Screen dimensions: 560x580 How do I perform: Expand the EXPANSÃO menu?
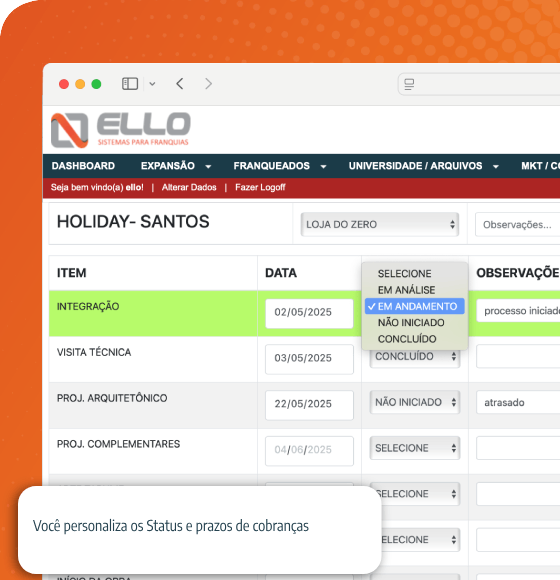(176, 166)
